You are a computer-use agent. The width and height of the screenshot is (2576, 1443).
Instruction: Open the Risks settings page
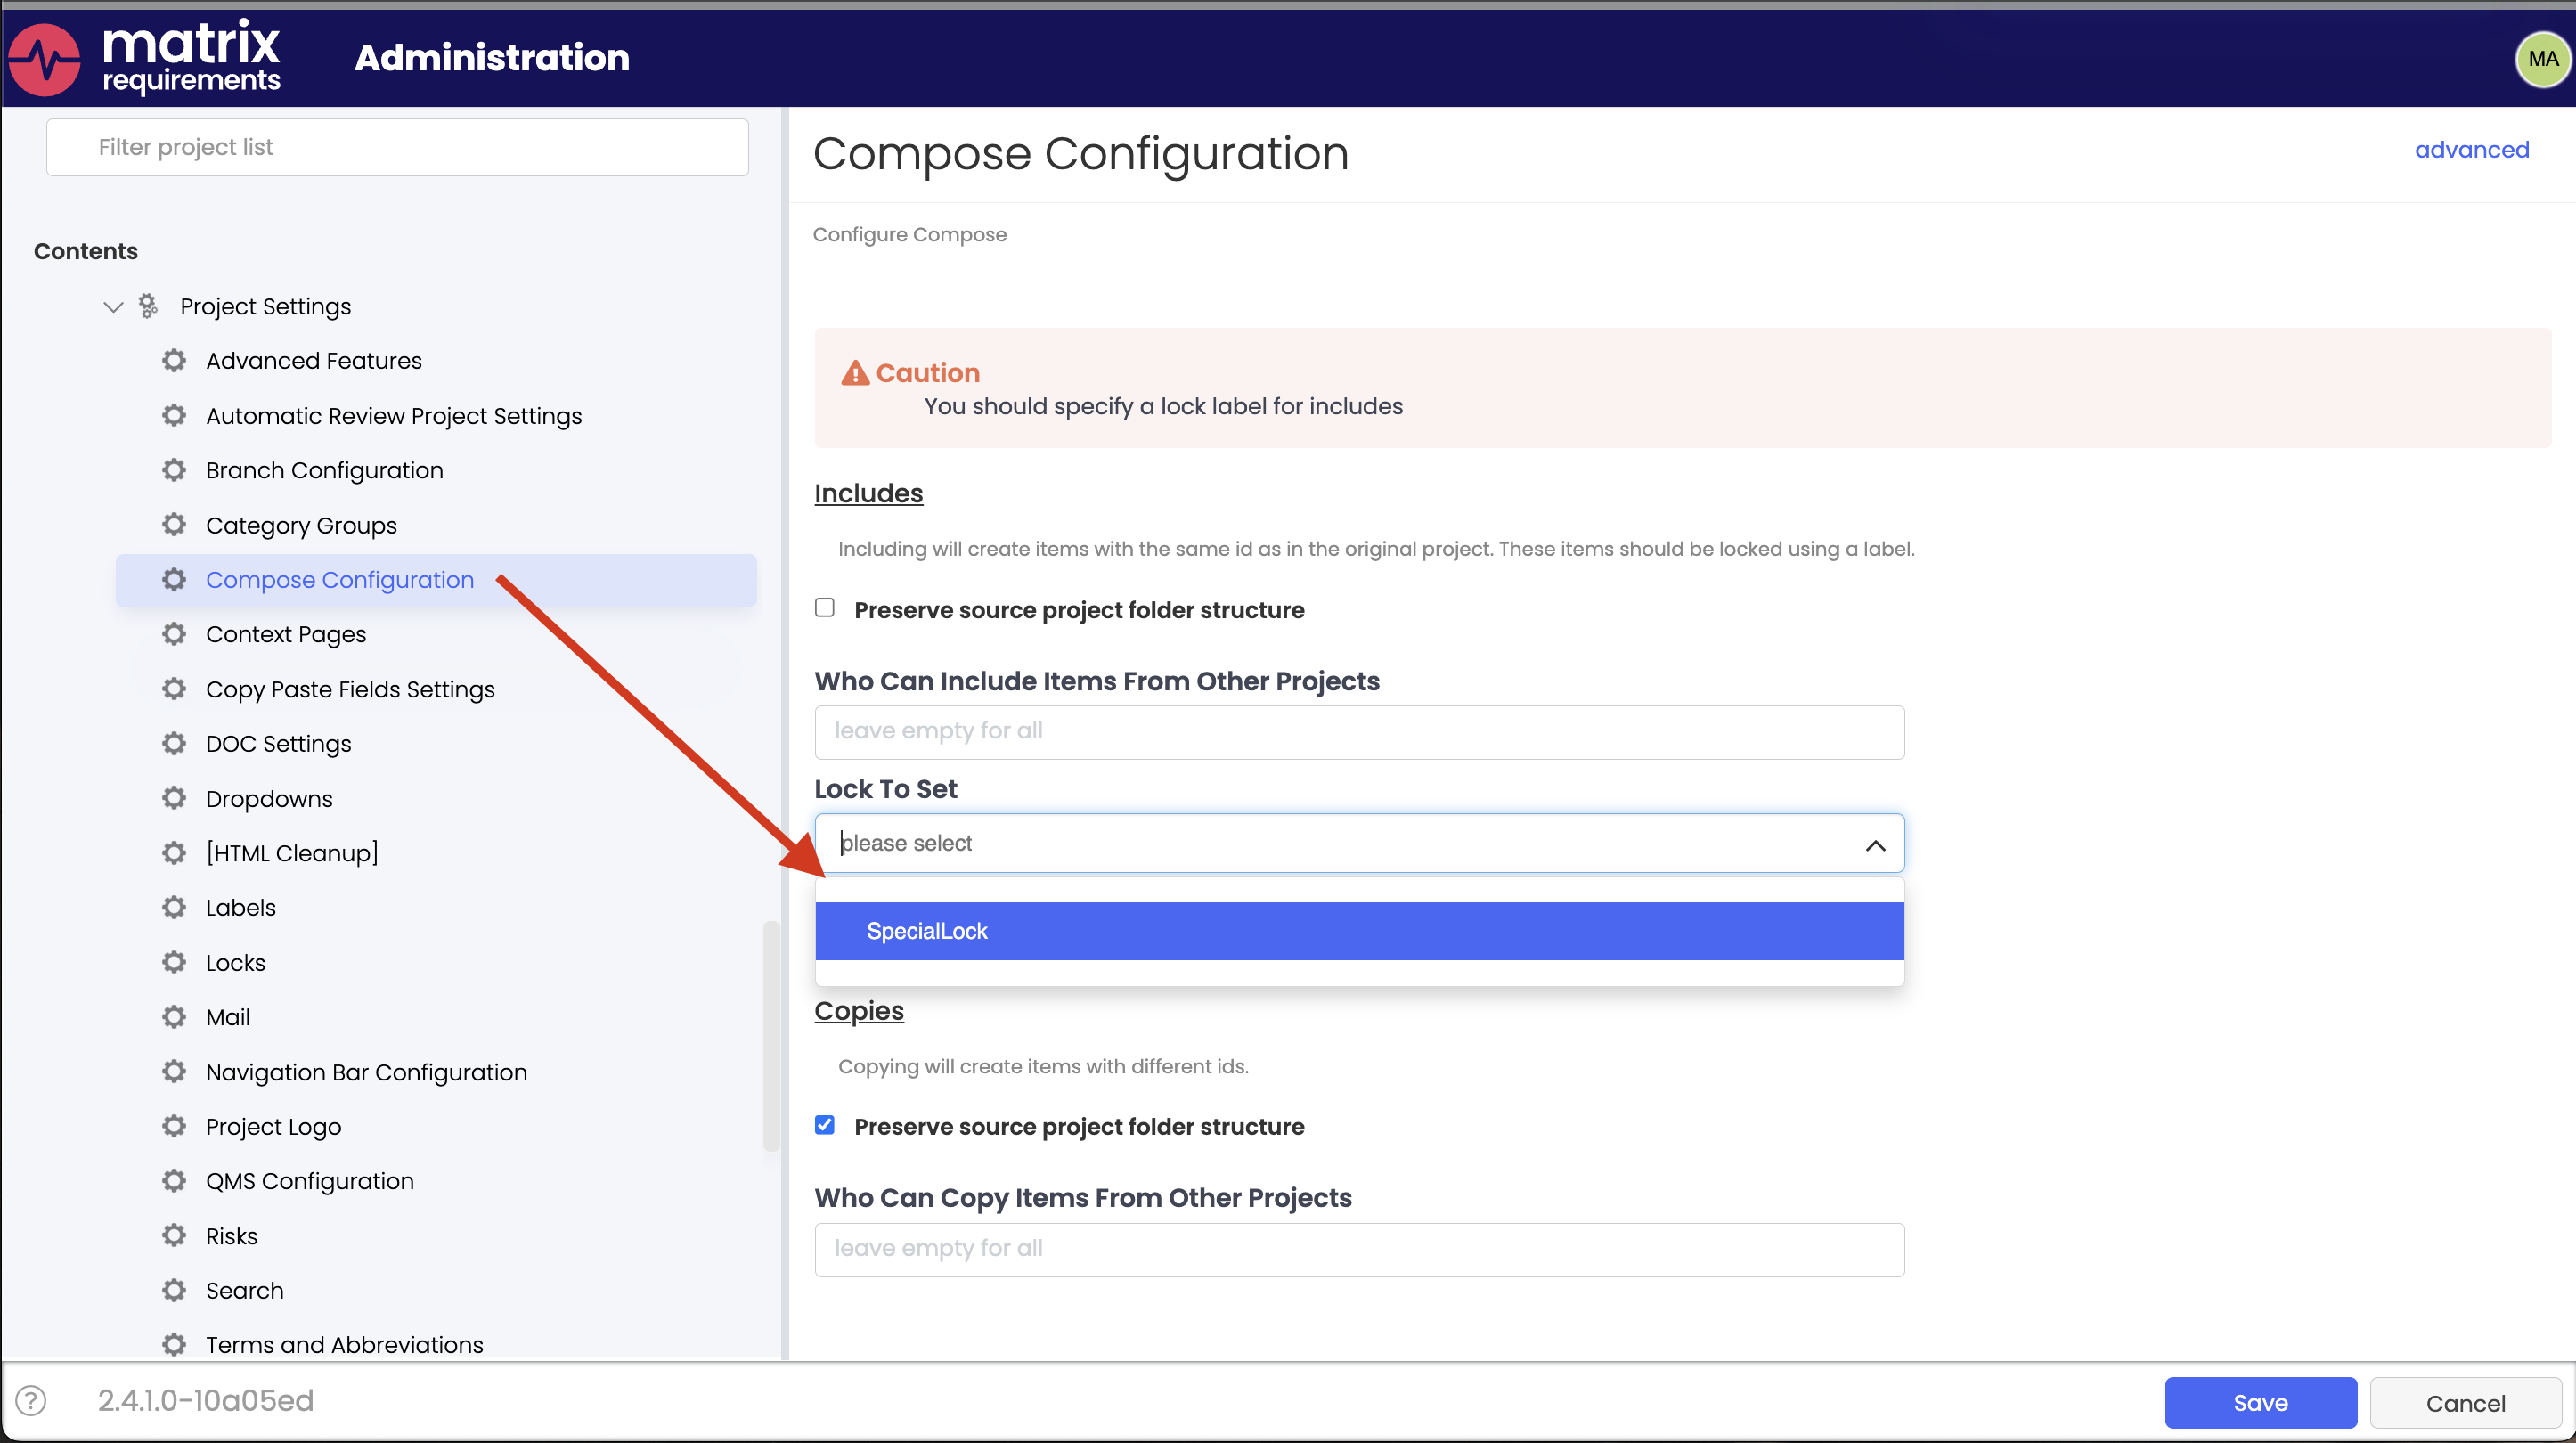[232, 1236]
